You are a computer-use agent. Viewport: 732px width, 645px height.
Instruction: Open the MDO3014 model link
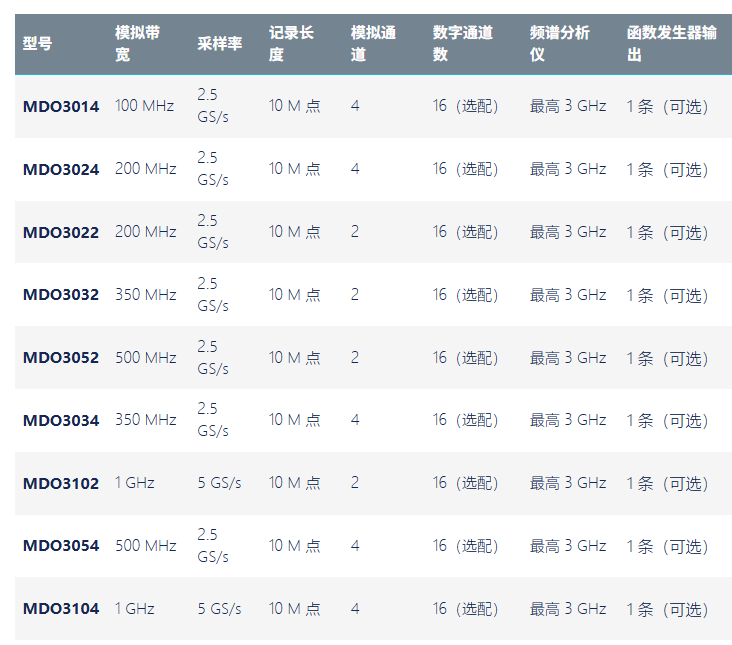pyautogui.click(x=61, y=106)
